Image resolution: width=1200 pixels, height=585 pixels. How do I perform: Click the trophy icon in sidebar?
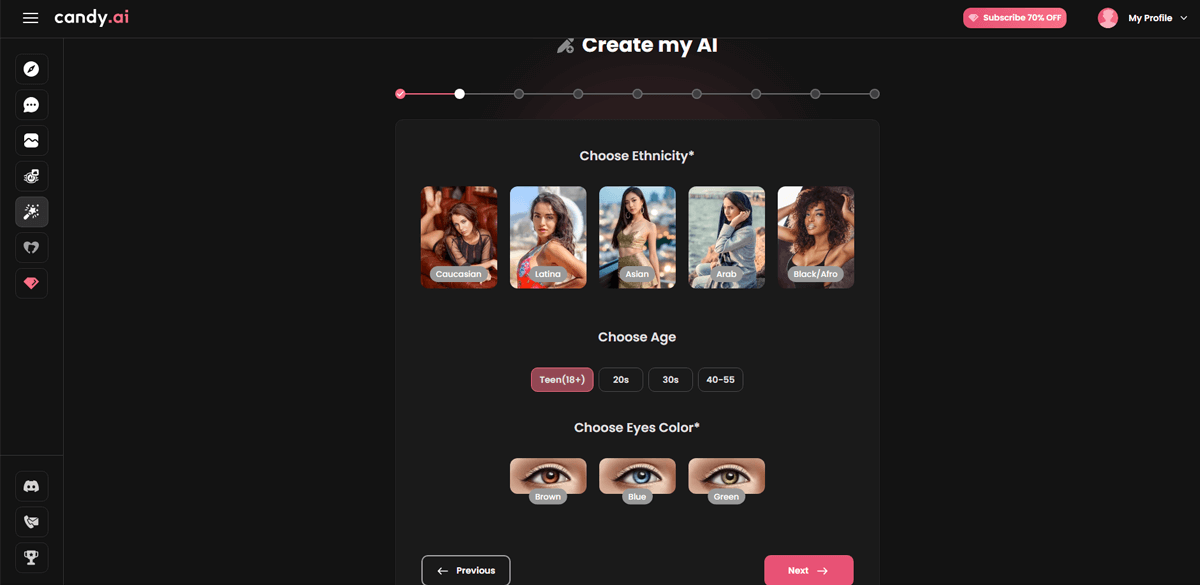(31, 557)
